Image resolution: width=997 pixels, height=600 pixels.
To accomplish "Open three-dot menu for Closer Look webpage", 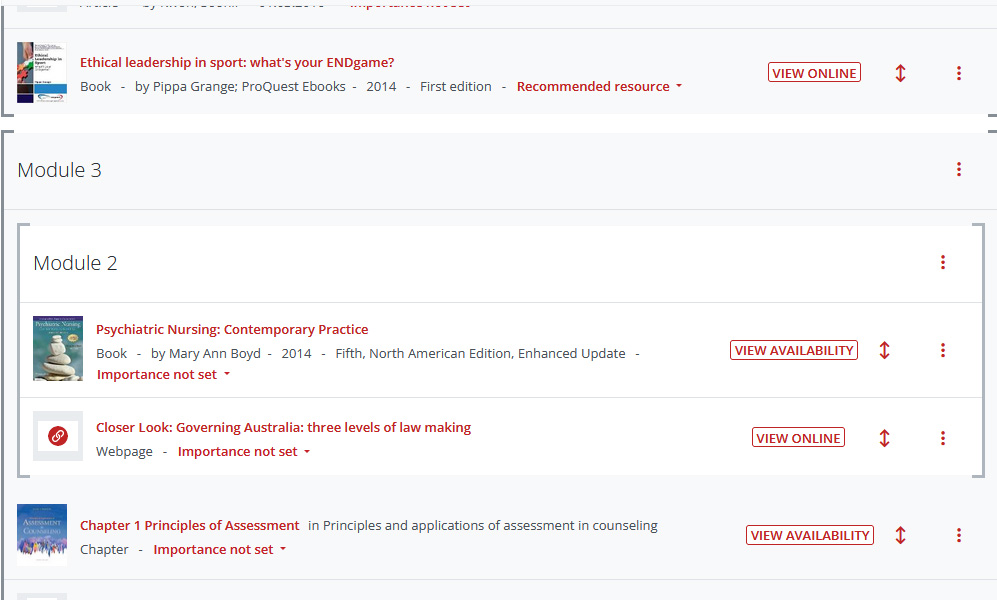I will tap(942, 438).
